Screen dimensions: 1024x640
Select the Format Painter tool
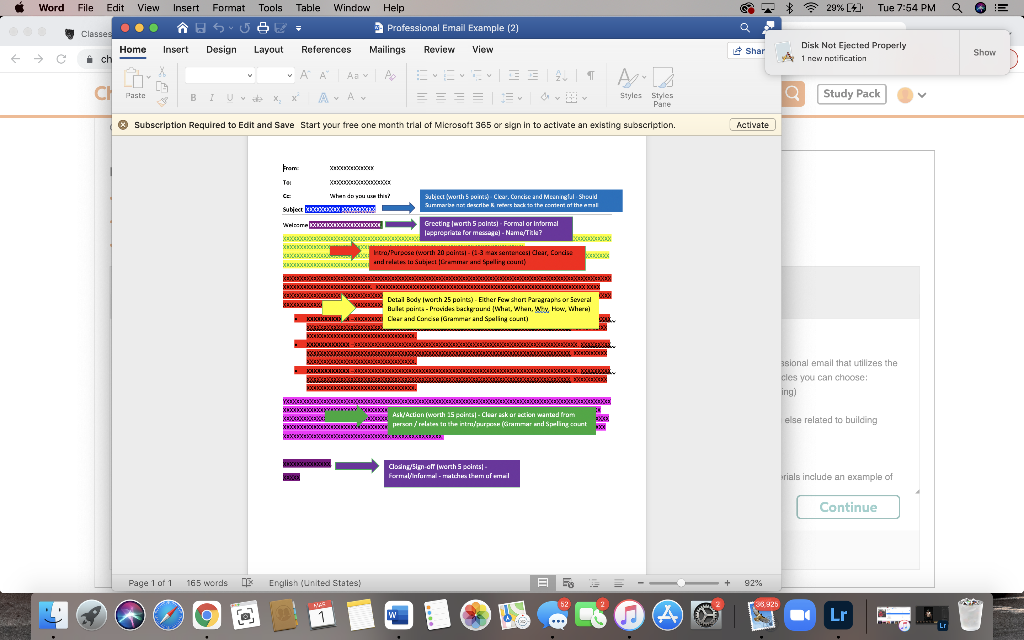coord(163,100)
